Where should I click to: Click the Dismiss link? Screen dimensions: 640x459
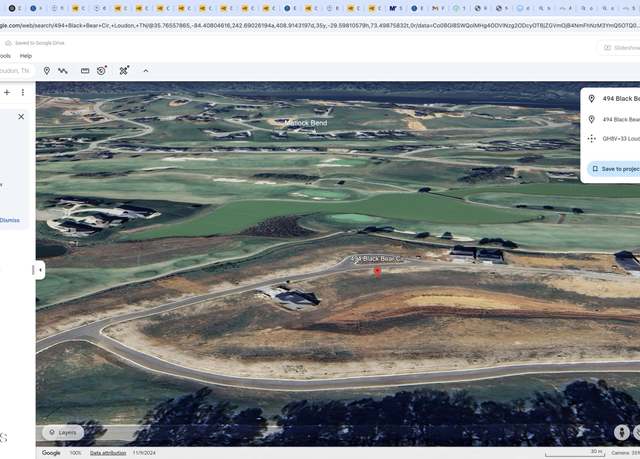tap(10, 220)
